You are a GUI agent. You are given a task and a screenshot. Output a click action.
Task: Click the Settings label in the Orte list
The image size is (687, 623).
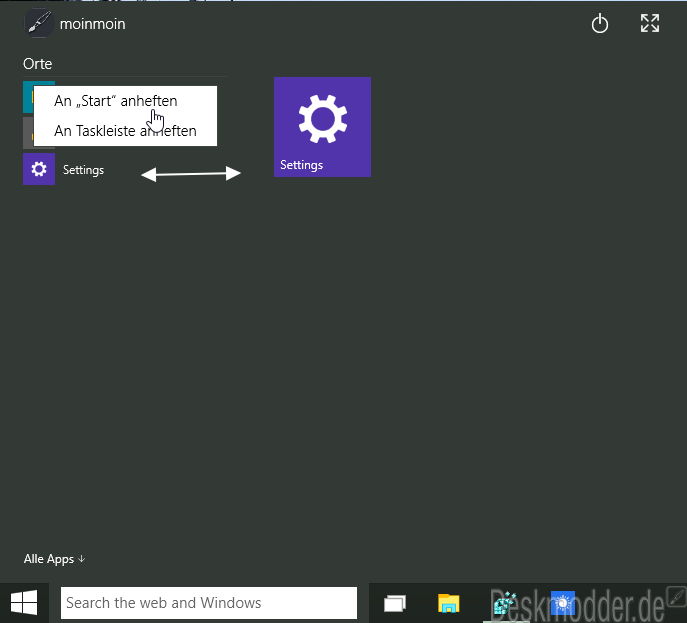click(83, 170)
